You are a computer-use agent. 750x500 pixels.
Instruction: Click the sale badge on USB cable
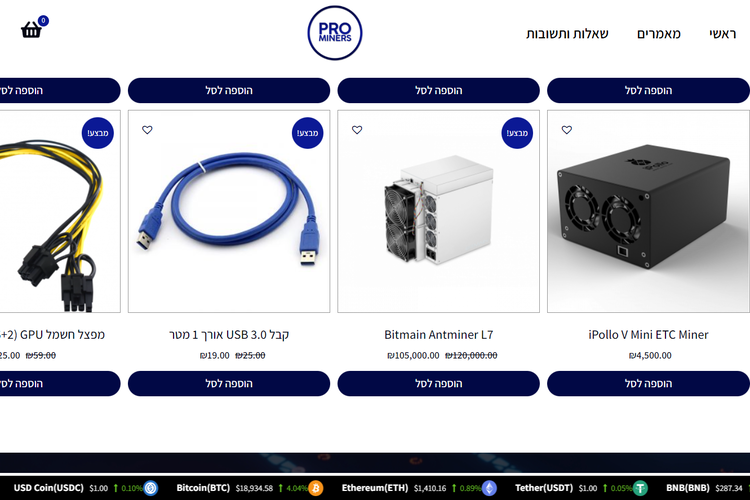tap(308, 133)
